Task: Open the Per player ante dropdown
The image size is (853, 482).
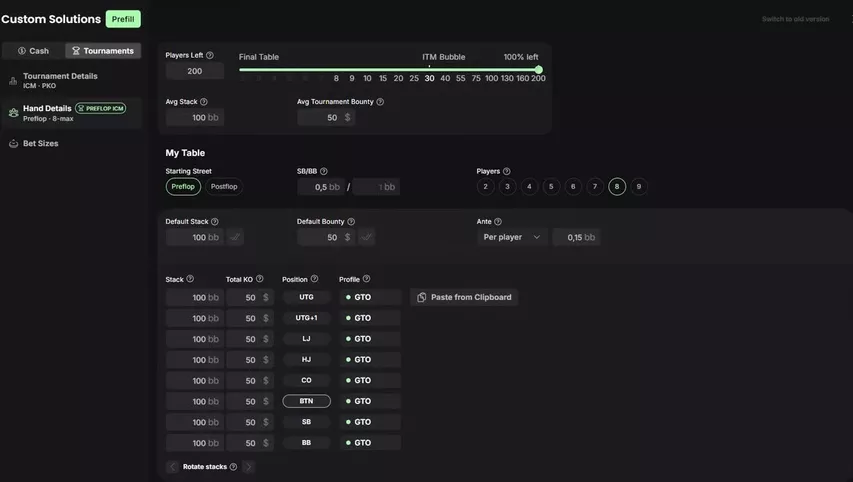Action: [x=512, y=237]
